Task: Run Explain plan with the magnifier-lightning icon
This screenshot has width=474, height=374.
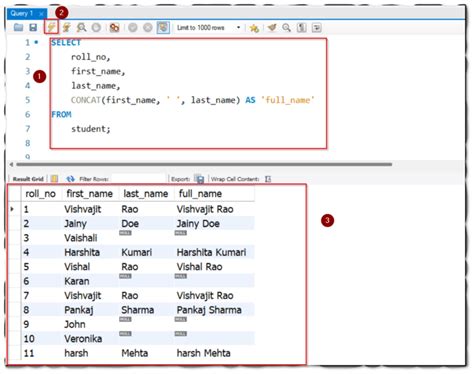Action: 81,27
